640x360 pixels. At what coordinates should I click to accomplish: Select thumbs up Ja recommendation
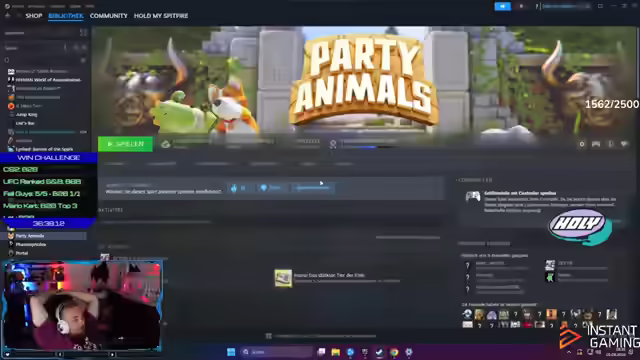(239, 188)
